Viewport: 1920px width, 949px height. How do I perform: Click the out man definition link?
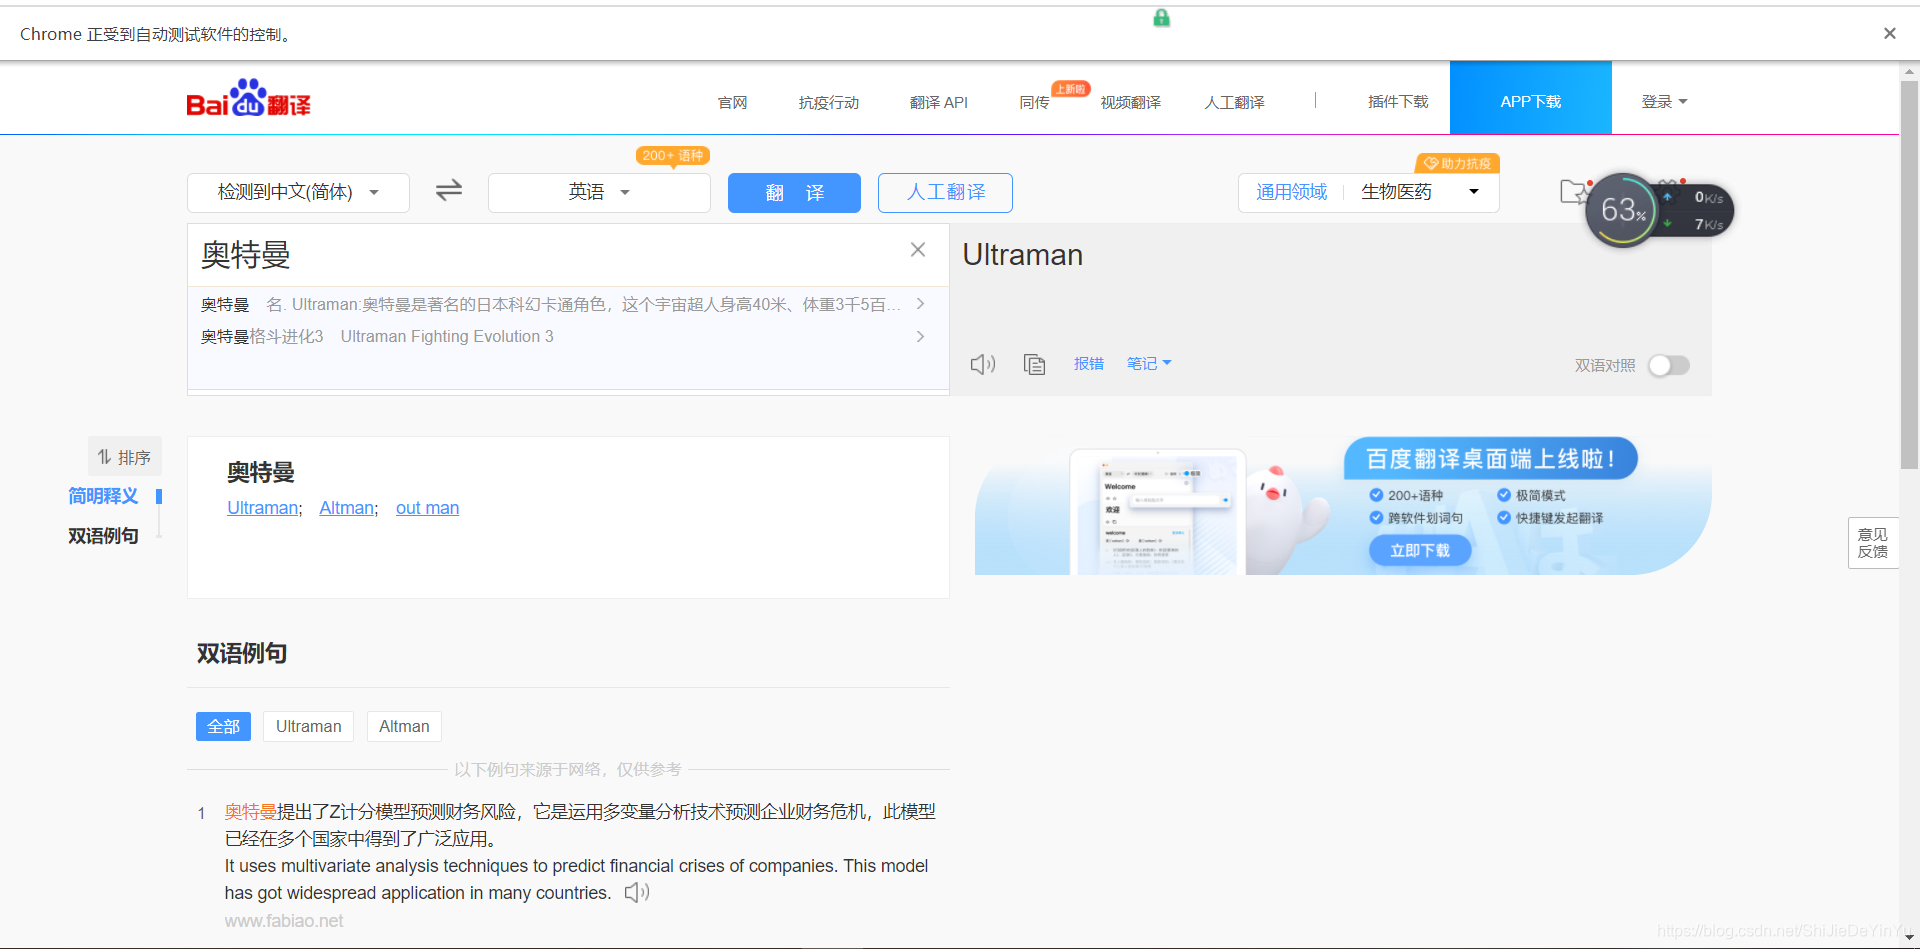click(x=427, y=508)
